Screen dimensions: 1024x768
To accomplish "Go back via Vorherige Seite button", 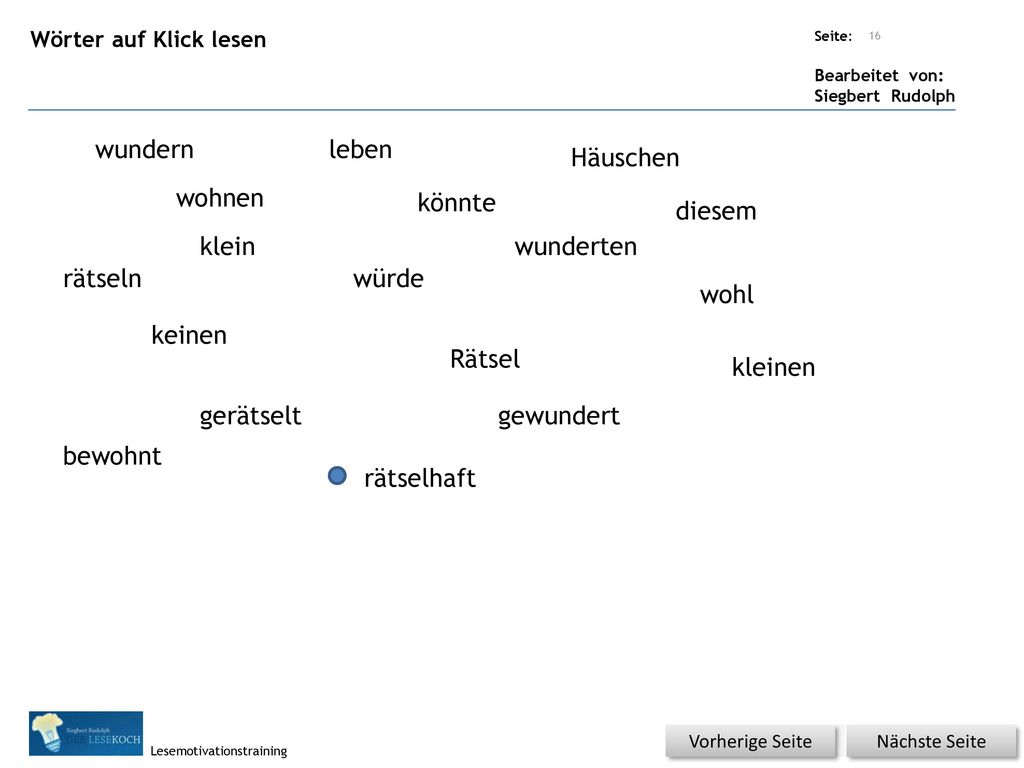I will tap(750, 742).
